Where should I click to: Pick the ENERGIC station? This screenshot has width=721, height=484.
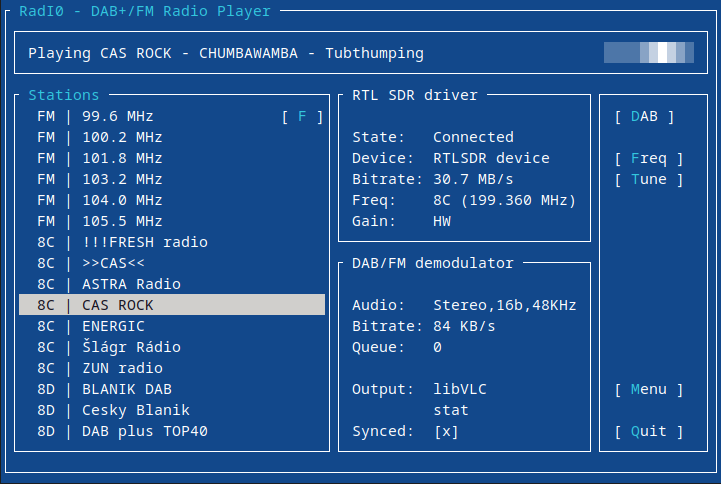[x=172, y=326]
